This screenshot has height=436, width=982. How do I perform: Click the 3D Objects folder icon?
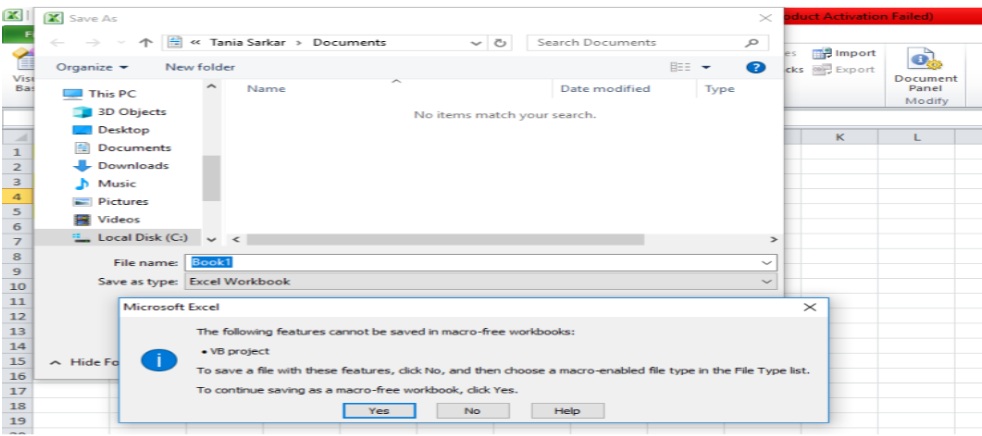pyautogui.click(x=82, y=112)
